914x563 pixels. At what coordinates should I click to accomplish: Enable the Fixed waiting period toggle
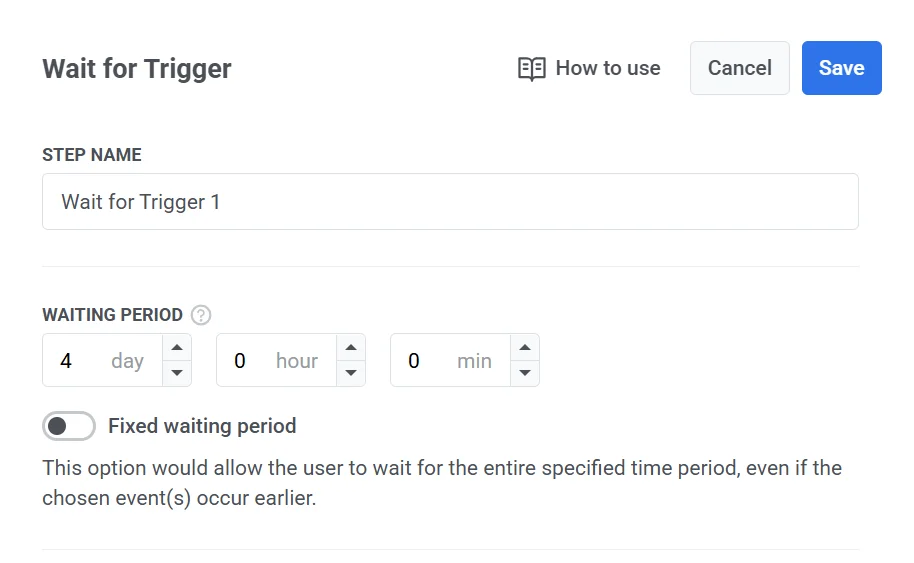(x=69, y=426)
